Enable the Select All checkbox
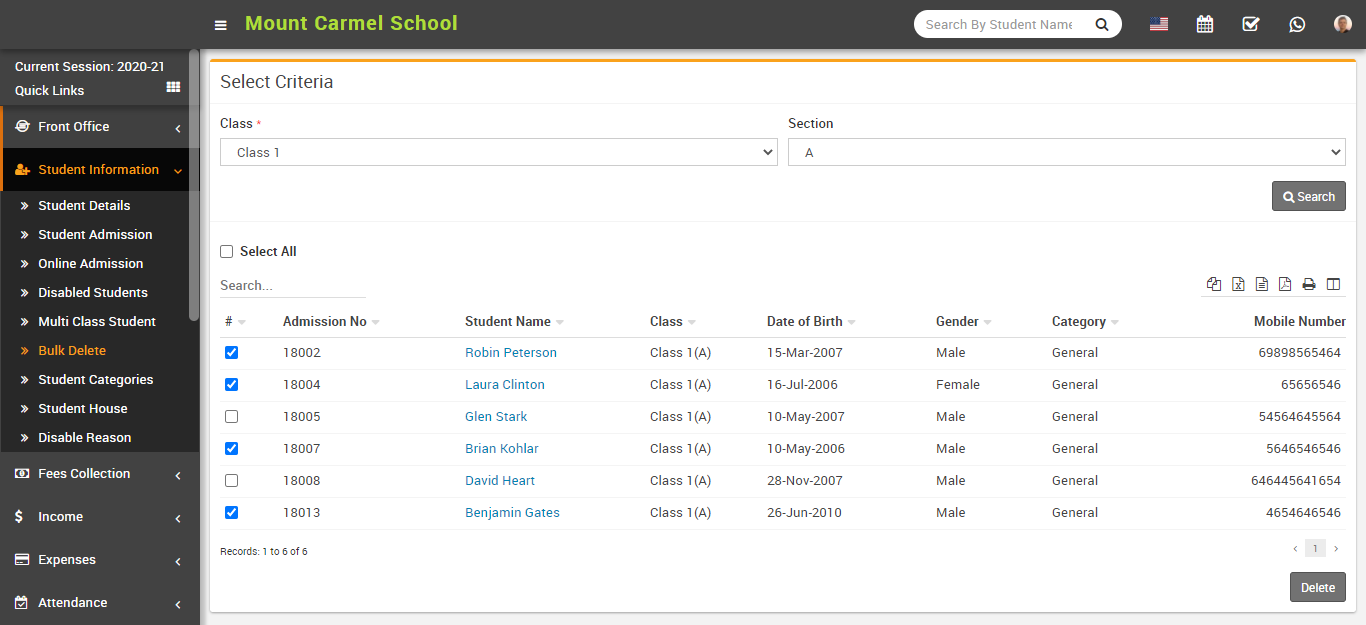 pyautogui.click(x=226, y=251)
